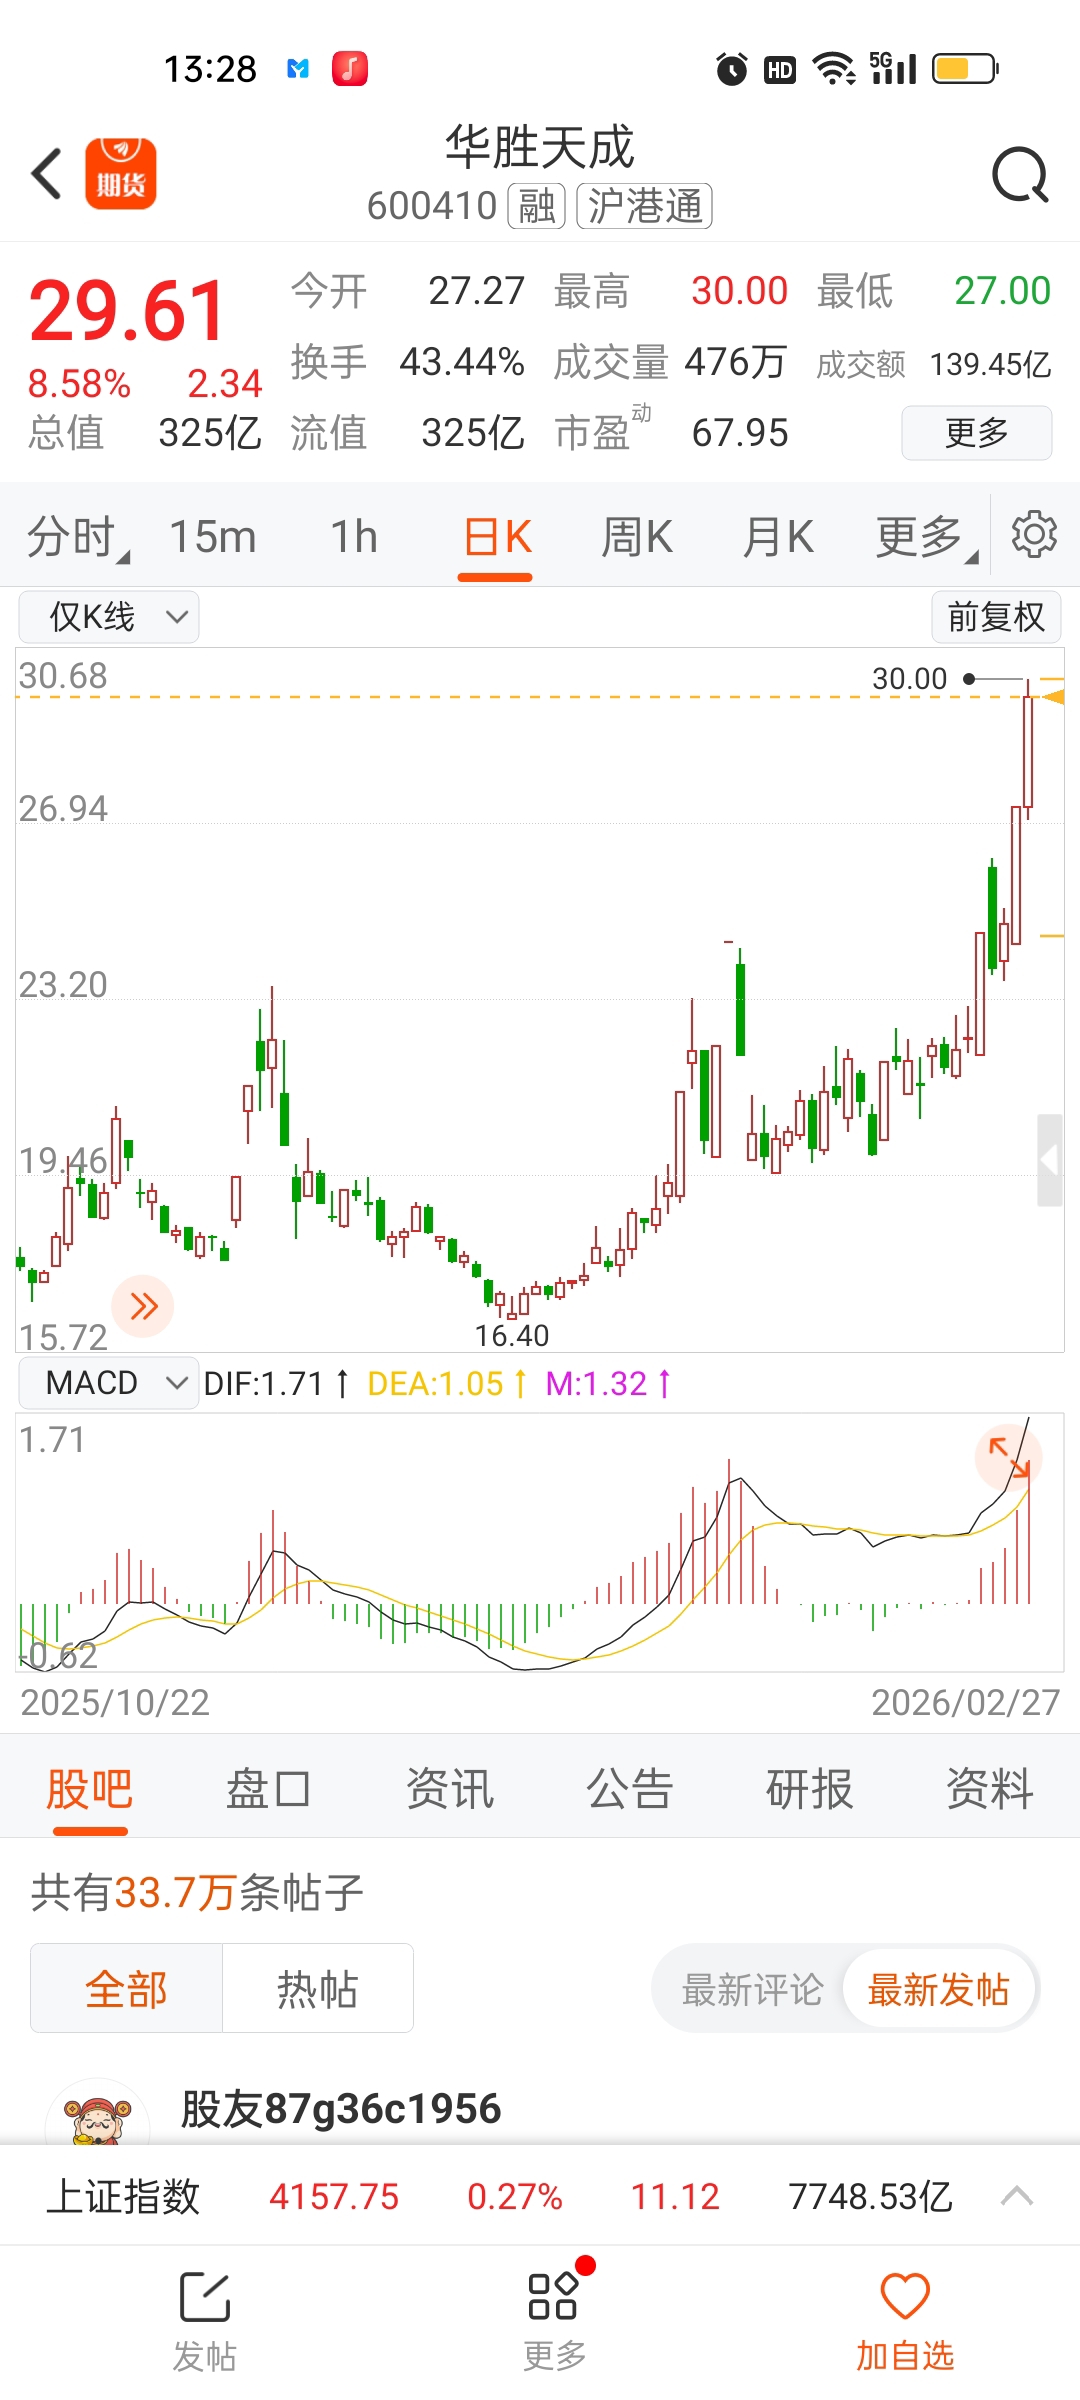Tap the 4157.75 index value

tap(334, 2197)
